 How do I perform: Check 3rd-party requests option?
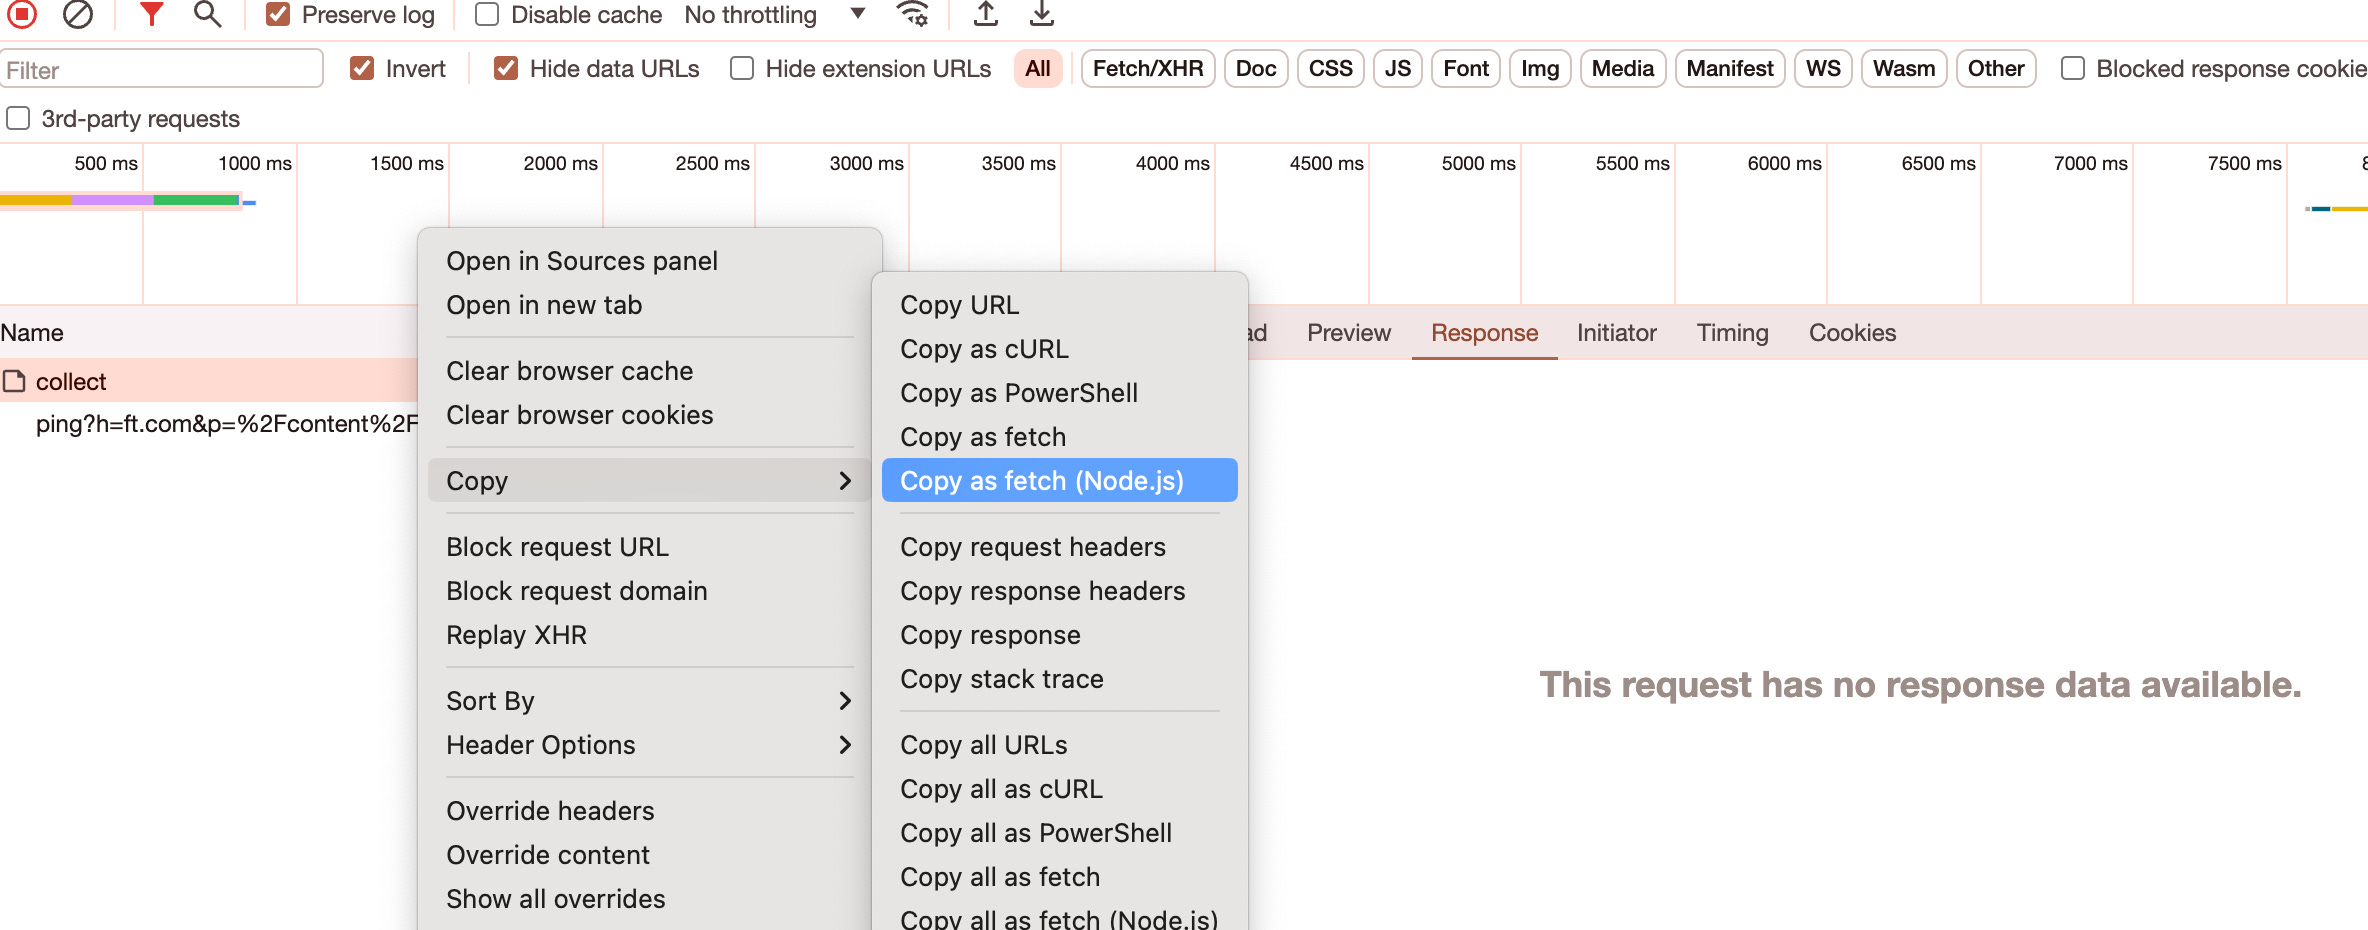coord(18,119)
